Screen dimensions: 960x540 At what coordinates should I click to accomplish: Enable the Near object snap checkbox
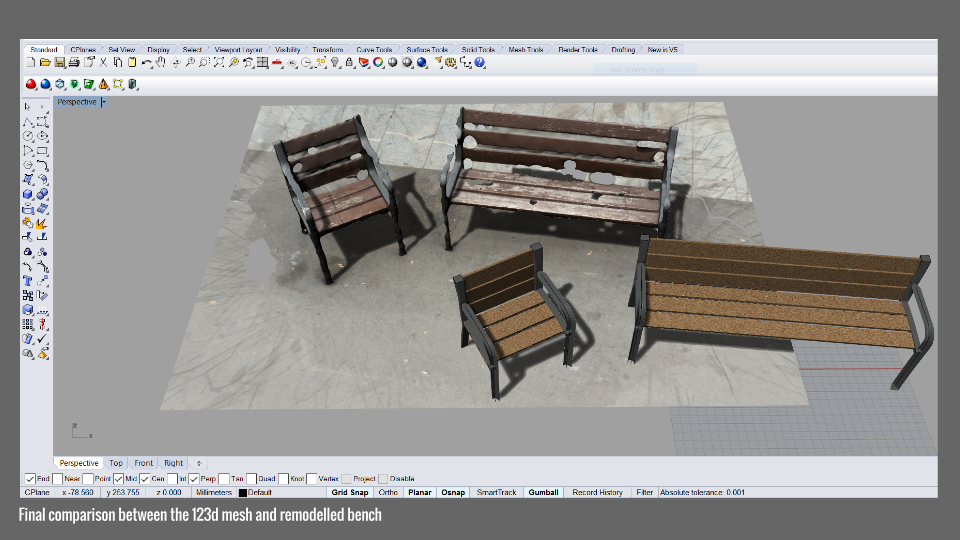pos(56,479)
